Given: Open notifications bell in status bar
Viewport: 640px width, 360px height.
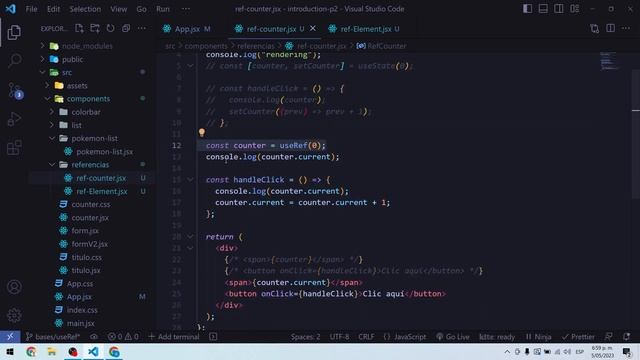Looking at the screenshot, I should [626, 337].
